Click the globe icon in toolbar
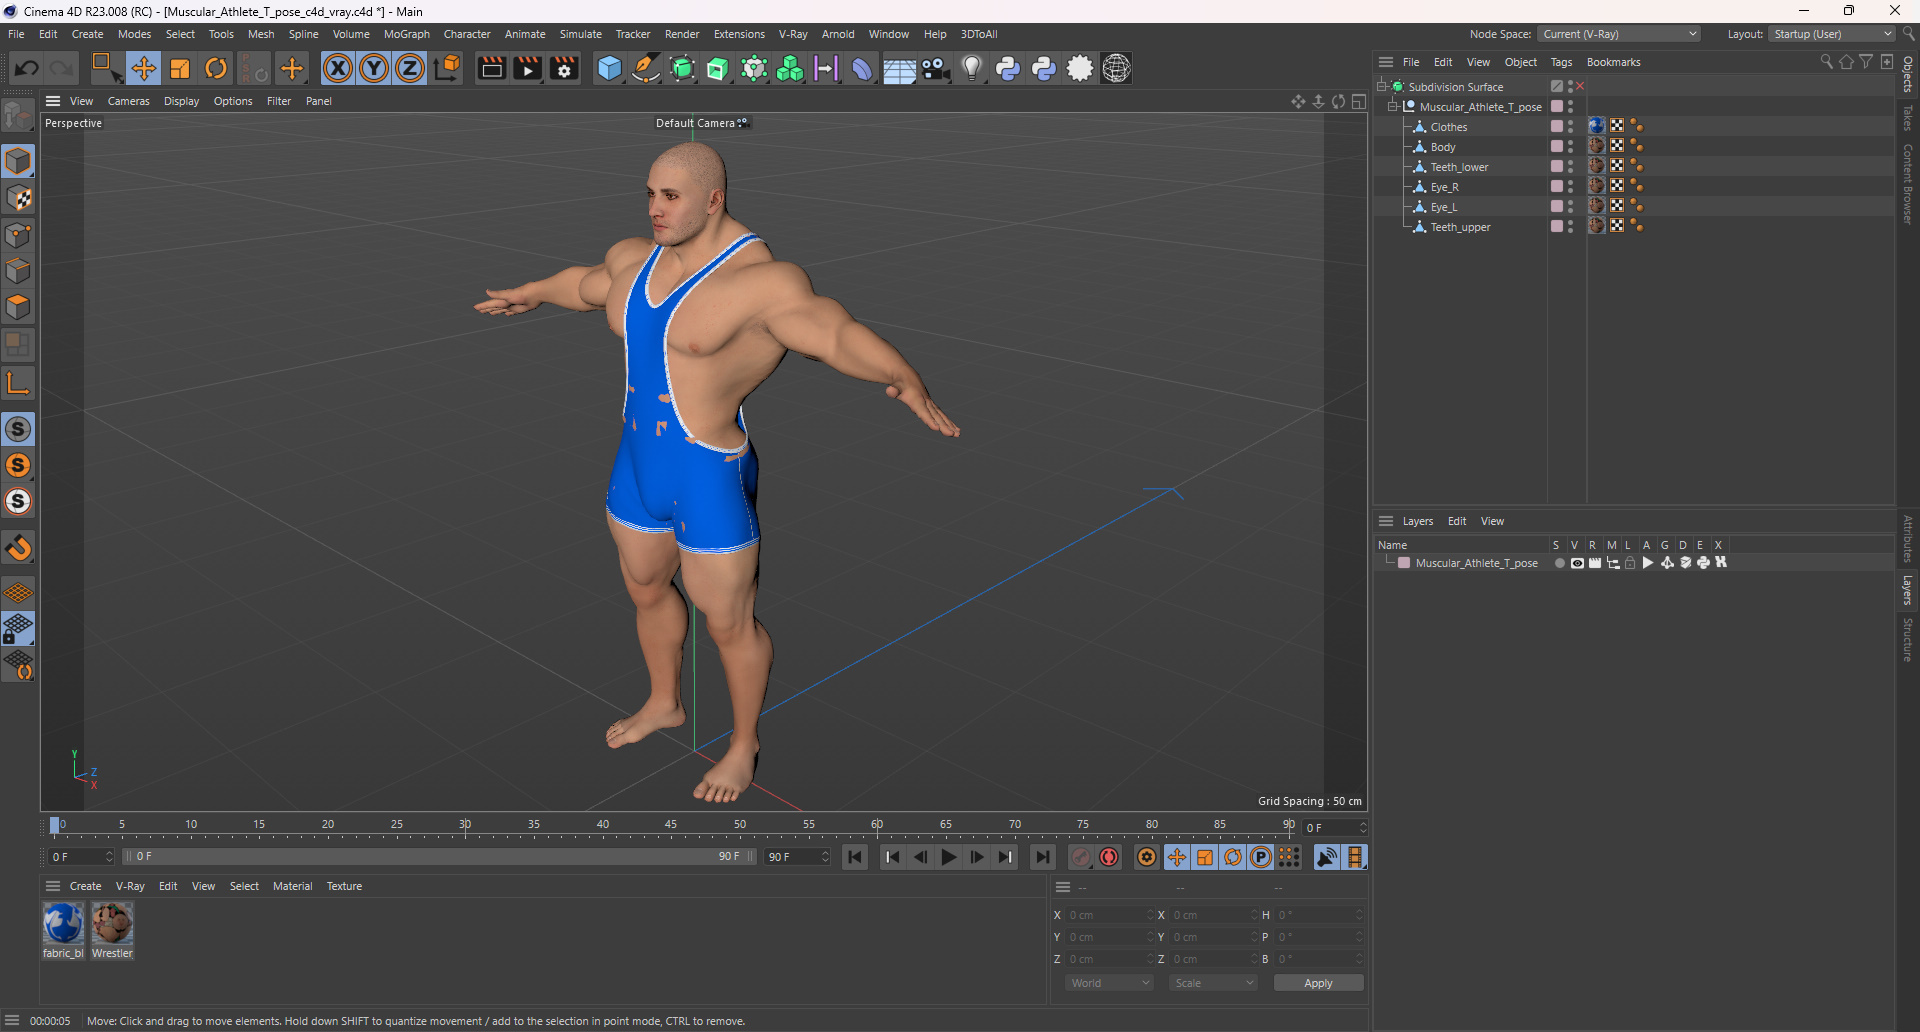Viewport: 1920px width, 1032px height. 1116,68
